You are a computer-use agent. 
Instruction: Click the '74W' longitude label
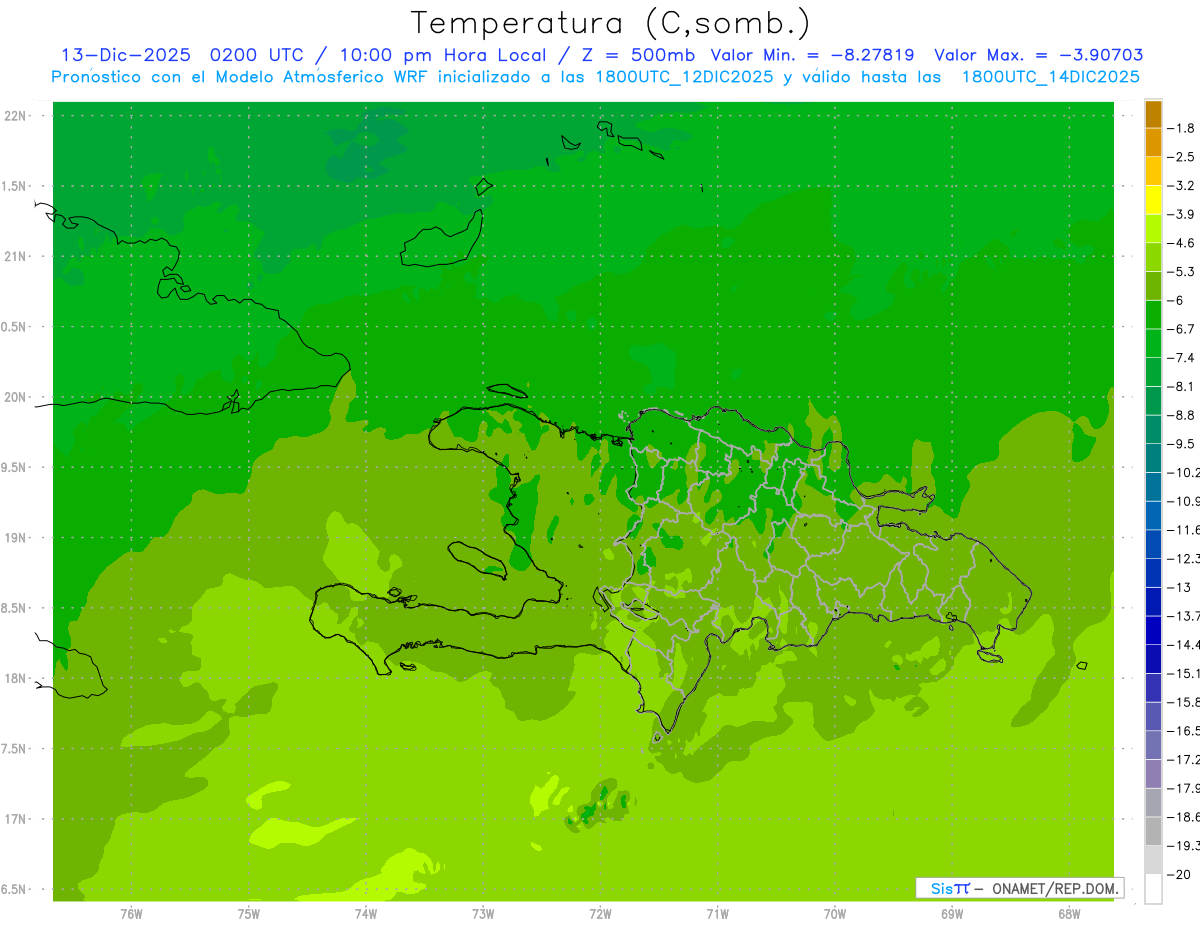click(x=366, y=914)
